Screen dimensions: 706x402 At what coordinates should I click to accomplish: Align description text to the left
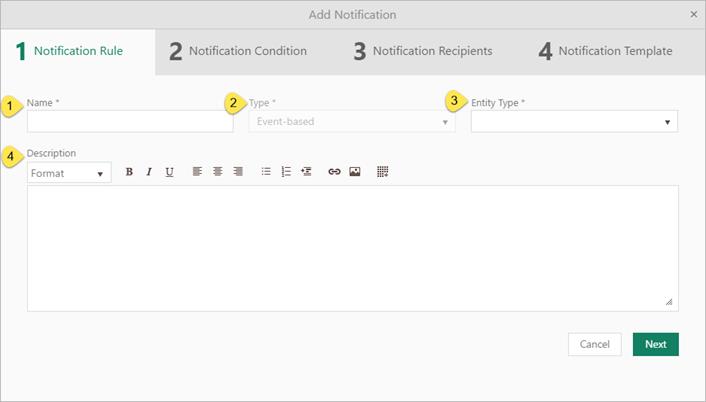[x=197, y=172]
